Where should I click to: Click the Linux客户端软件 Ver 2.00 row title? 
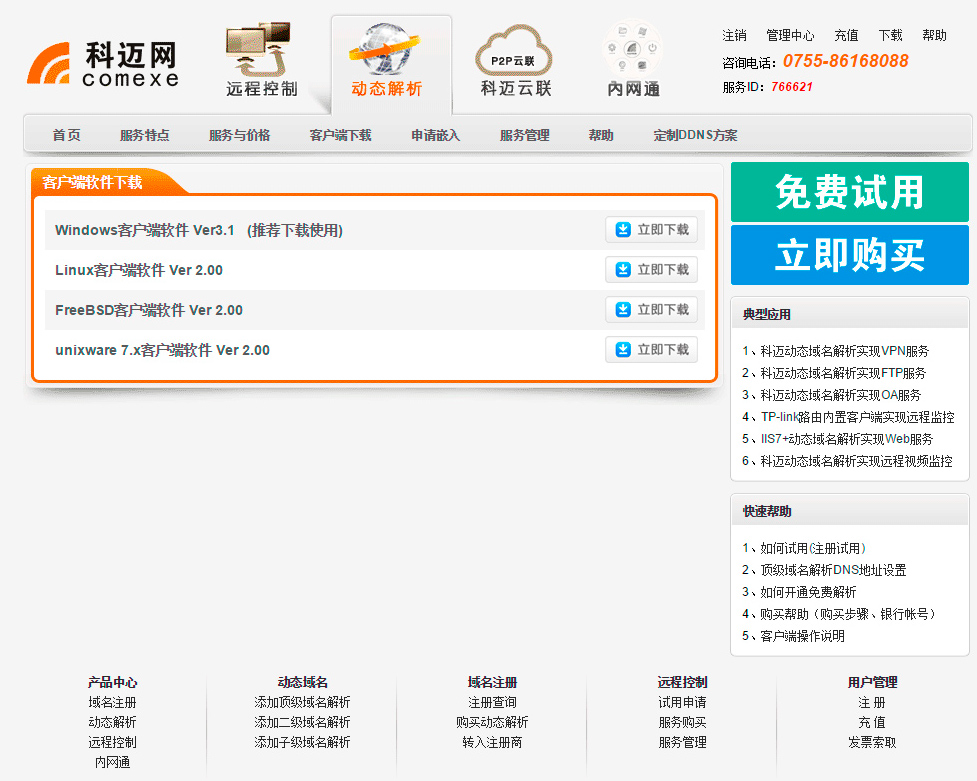[x=139, y=270]
